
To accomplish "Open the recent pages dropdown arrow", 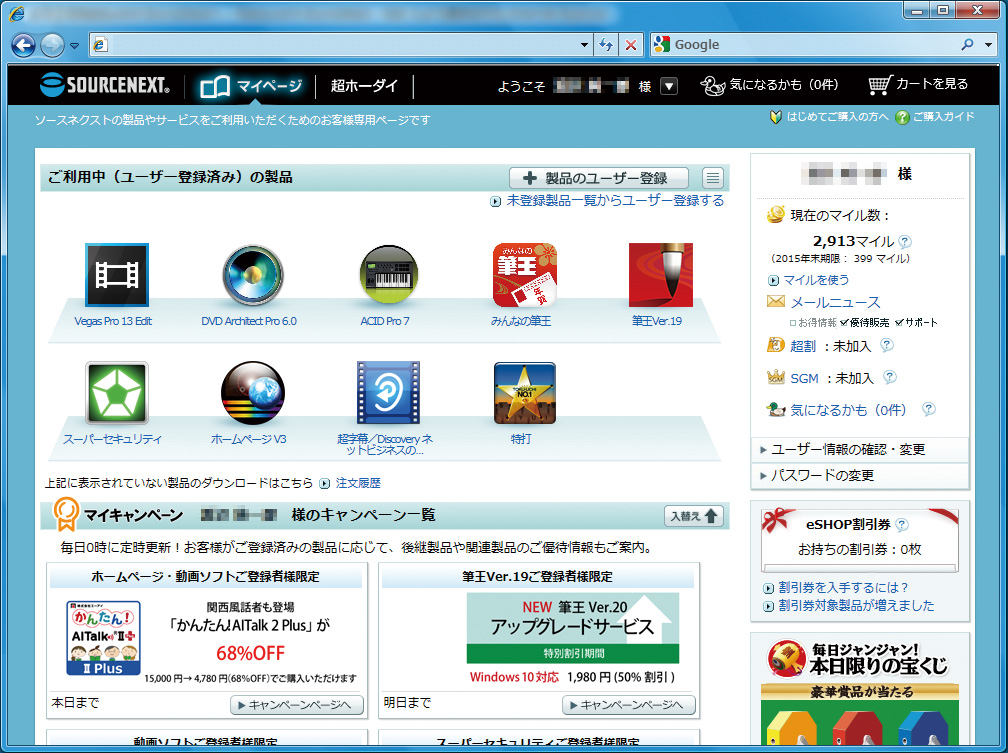I will [x=75, y=46].
